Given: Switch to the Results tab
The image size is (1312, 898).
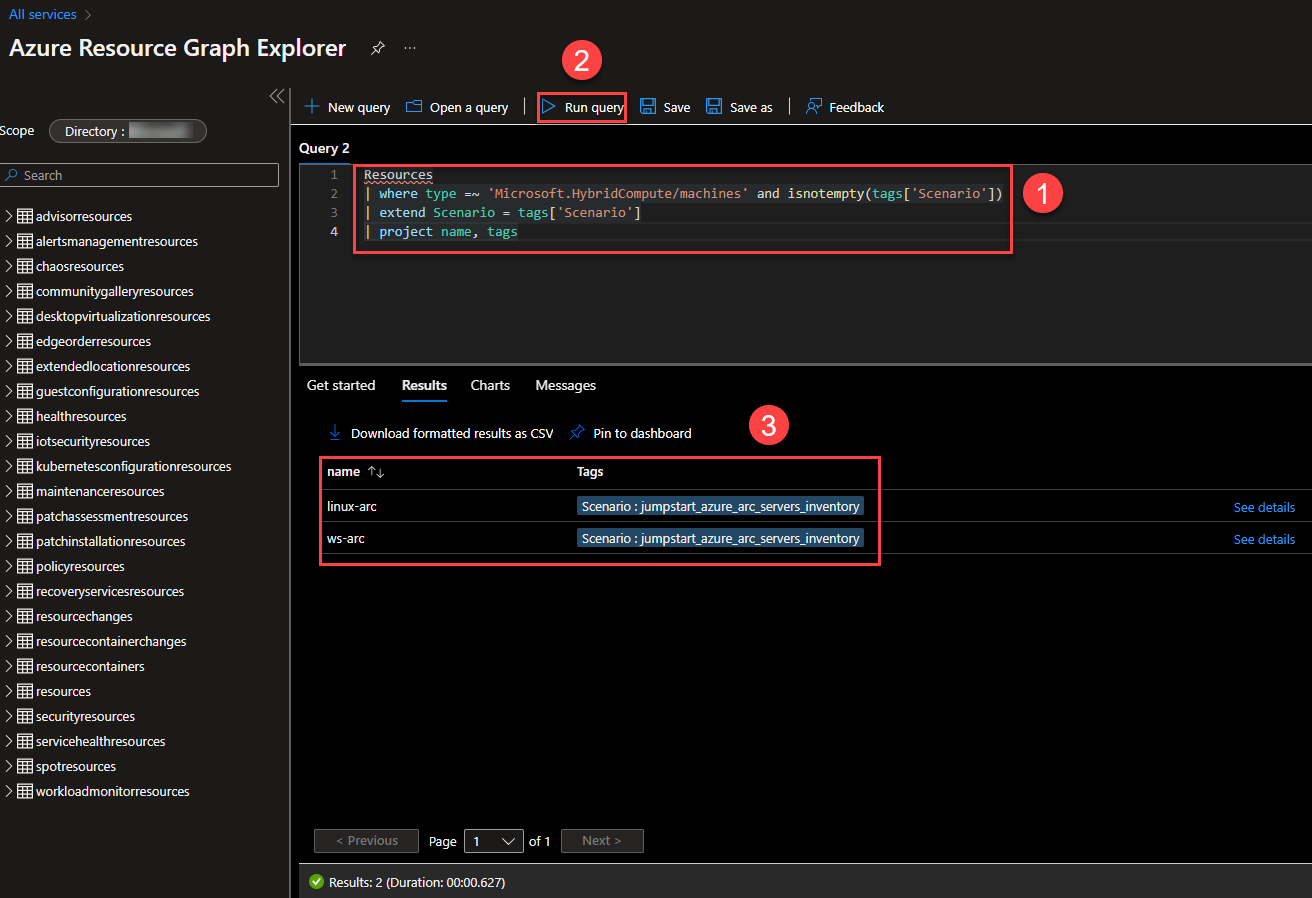Looking at the screenshot, I should 424,385.
